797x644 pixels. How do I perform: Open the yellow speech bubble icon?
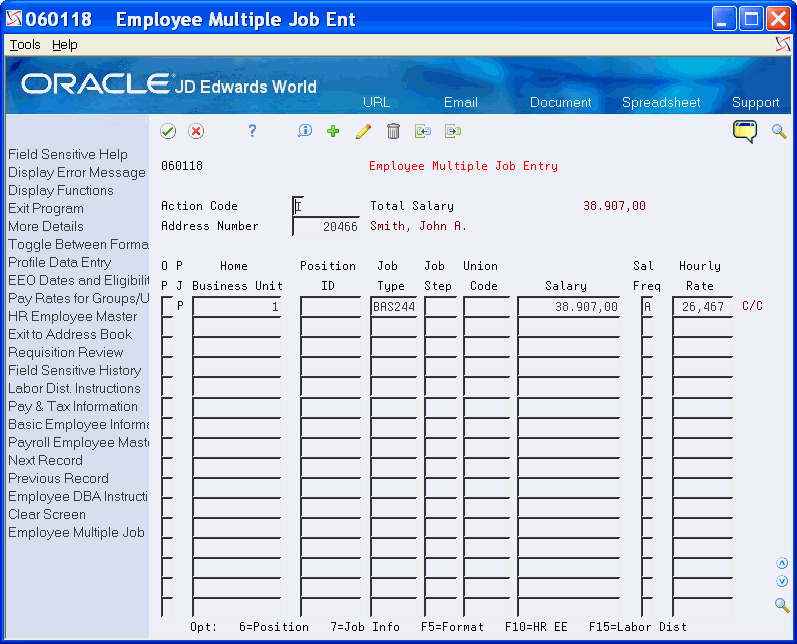pyautogui.click(x=745, y=131)
